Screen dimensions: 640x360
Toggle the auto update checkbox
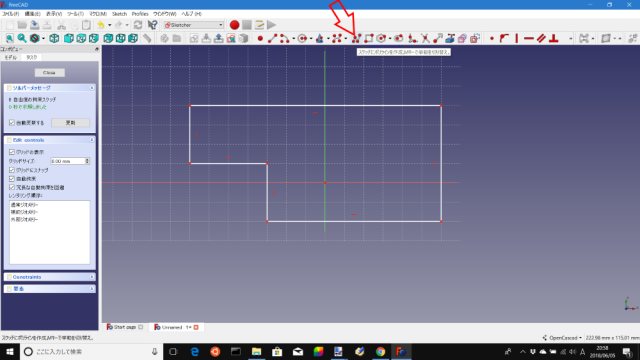point(12,122)
